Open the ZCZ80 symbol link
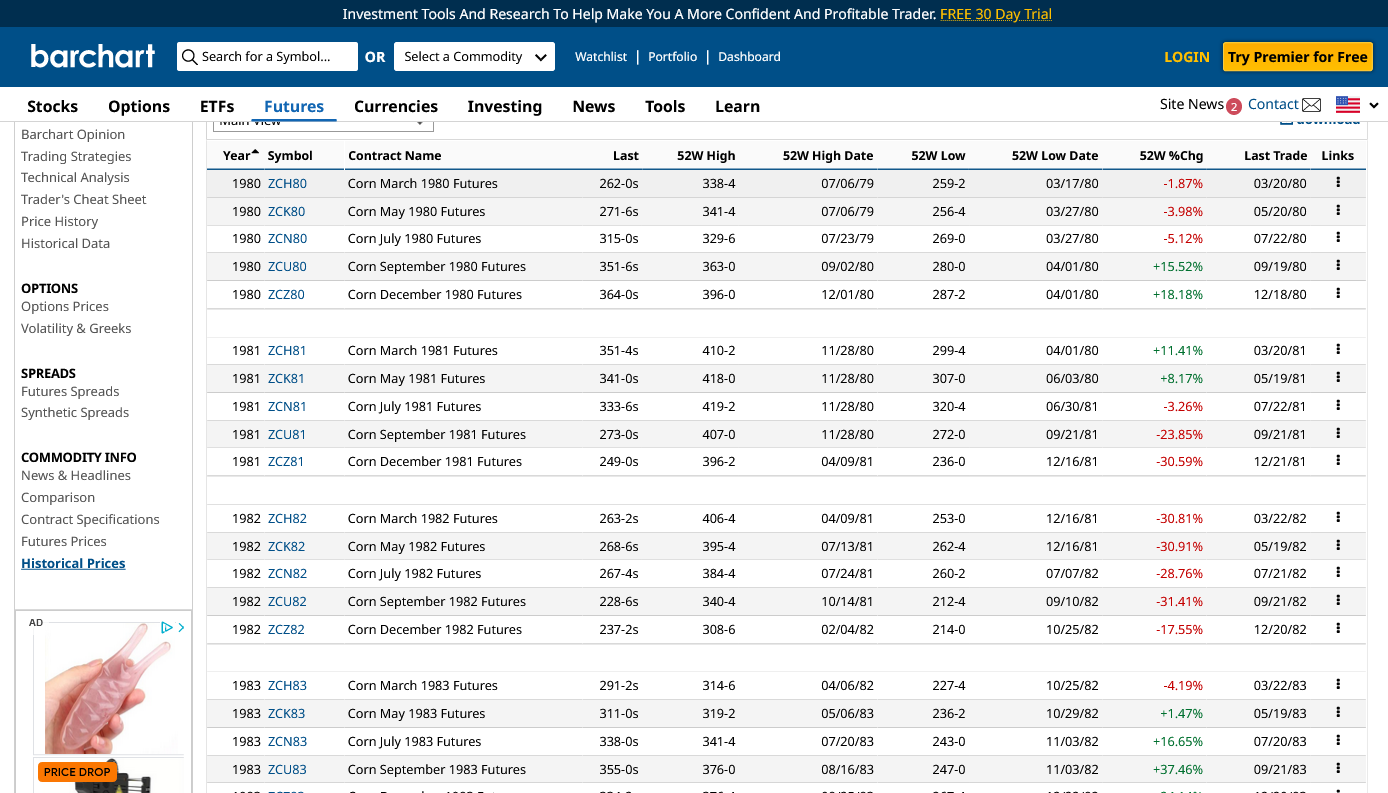The width and height of the screenshot is (1388, 793). (x=286, y=294)
